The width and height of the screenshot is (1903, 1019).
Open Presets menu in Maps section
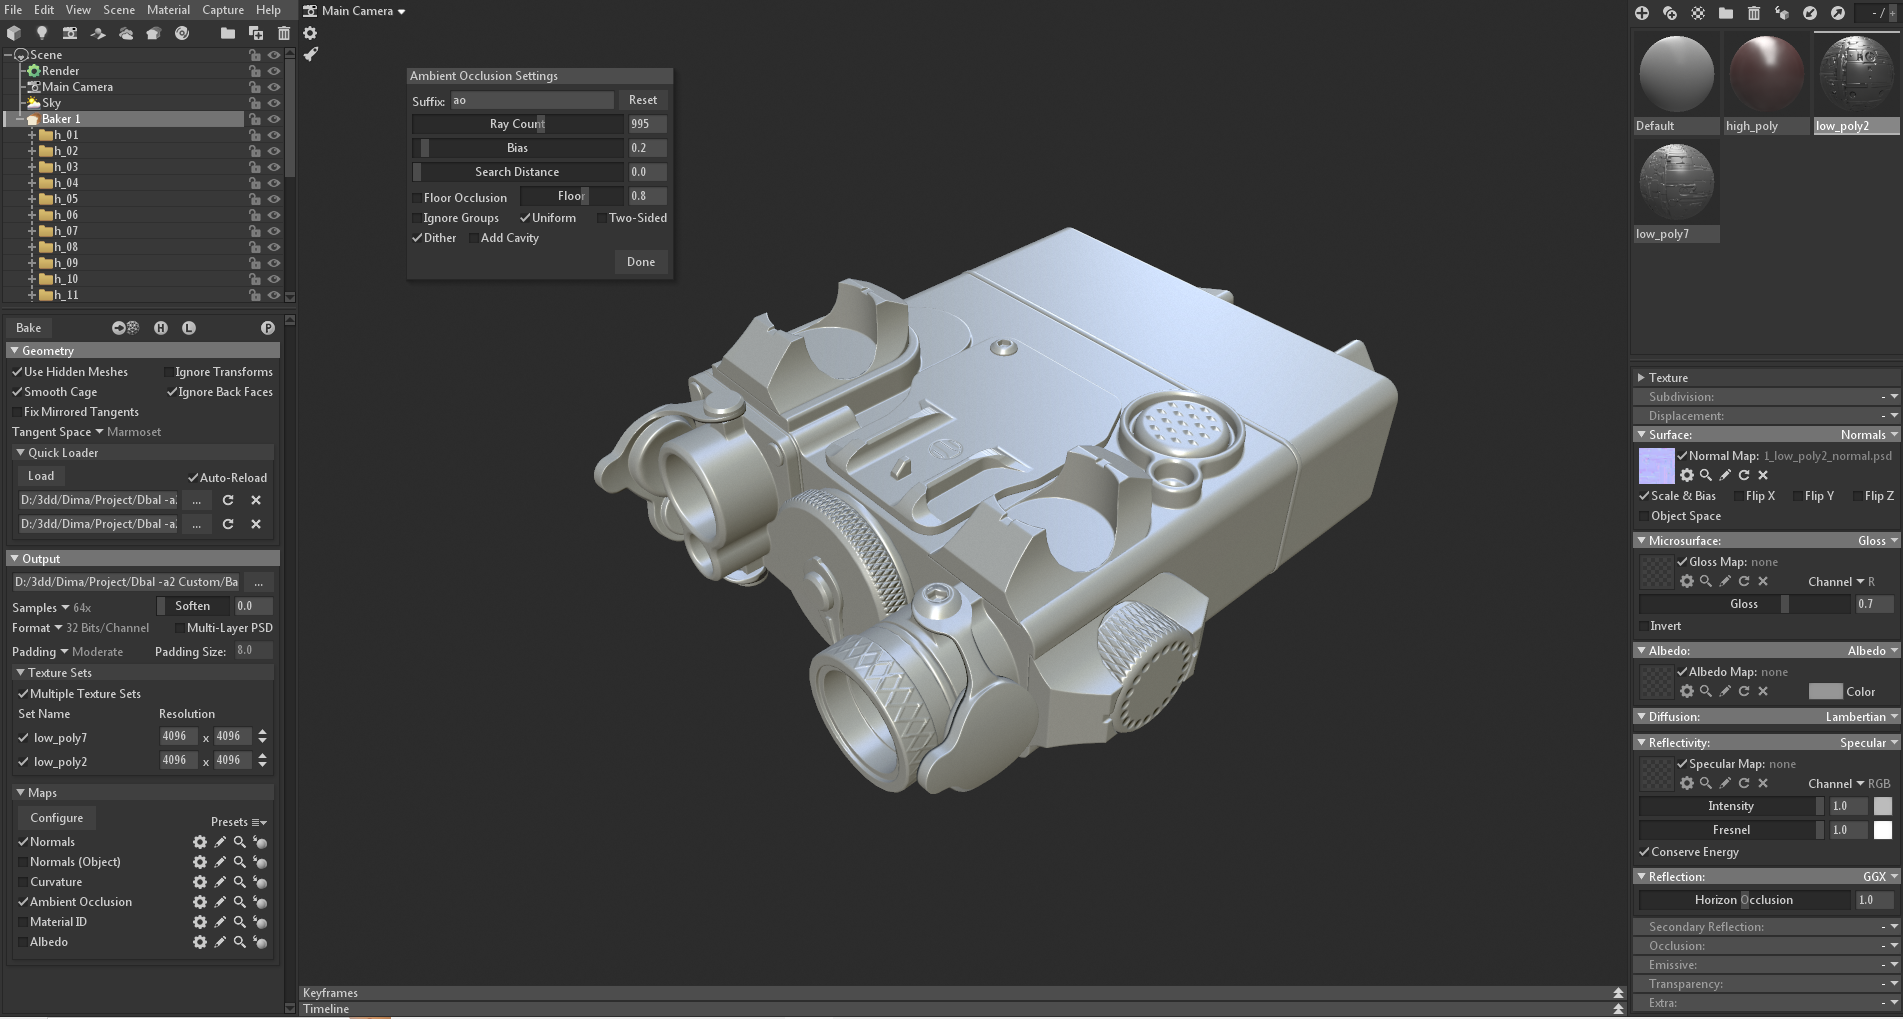point(239,822)
